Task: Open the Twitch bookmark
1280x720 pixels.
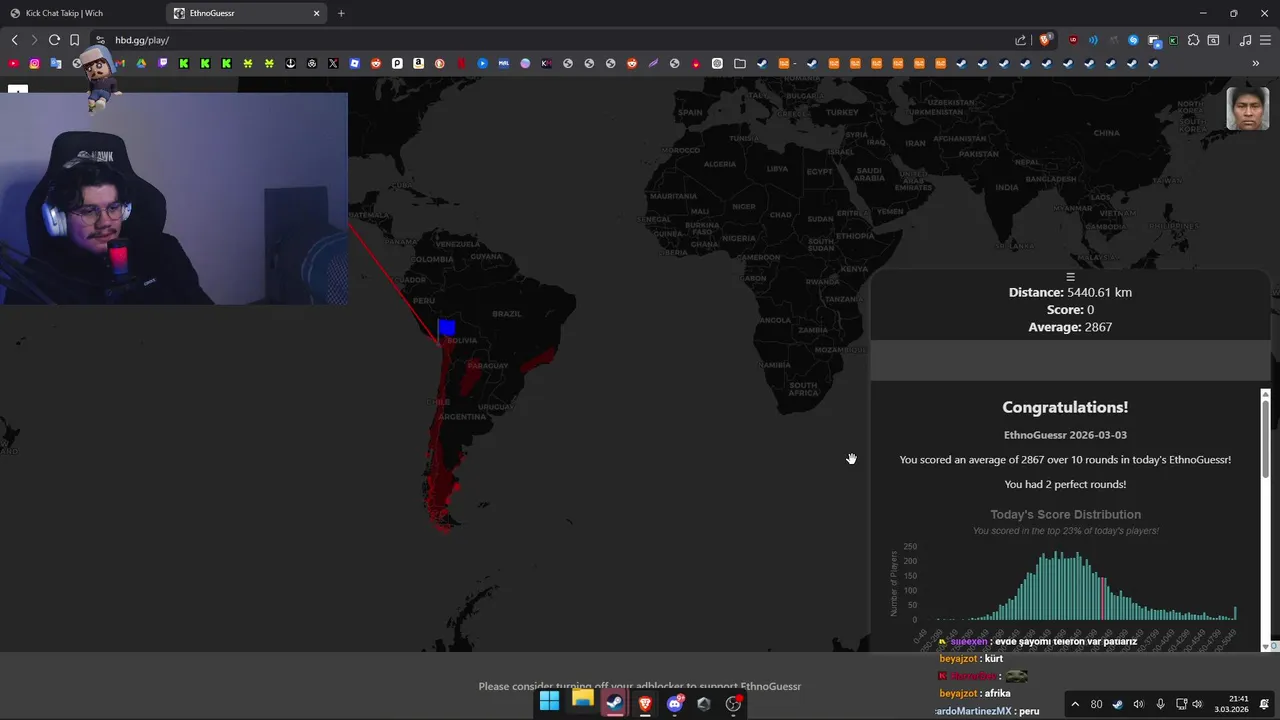Action: coord(163,63)
